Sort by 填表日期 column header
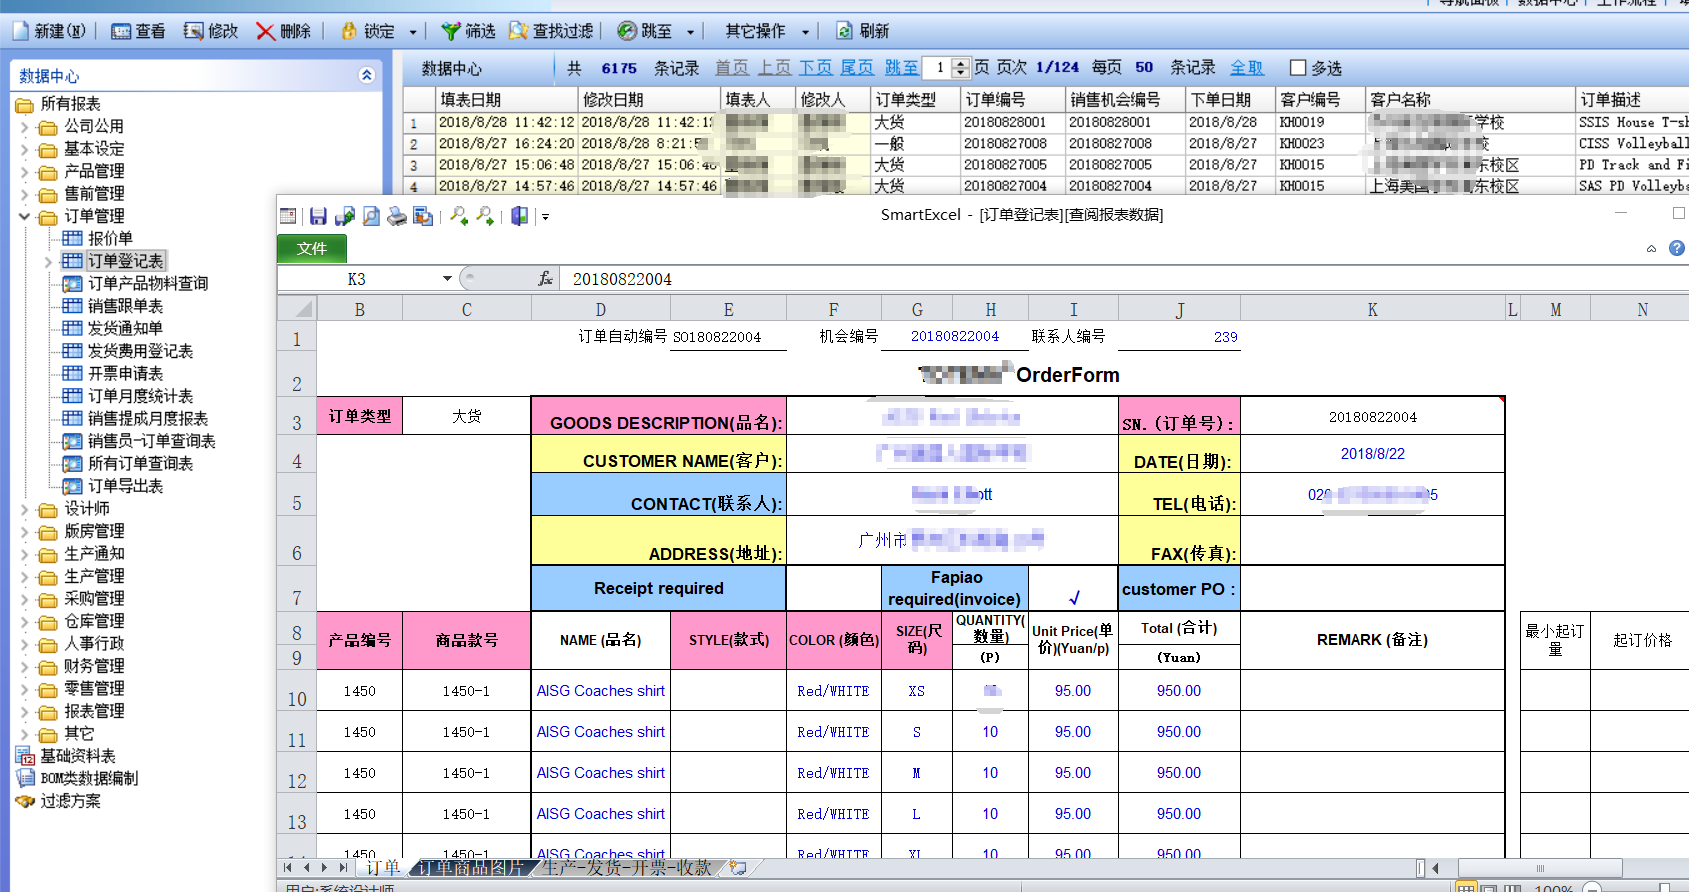The image size is (1689, 892). click(x=507, y=99)
